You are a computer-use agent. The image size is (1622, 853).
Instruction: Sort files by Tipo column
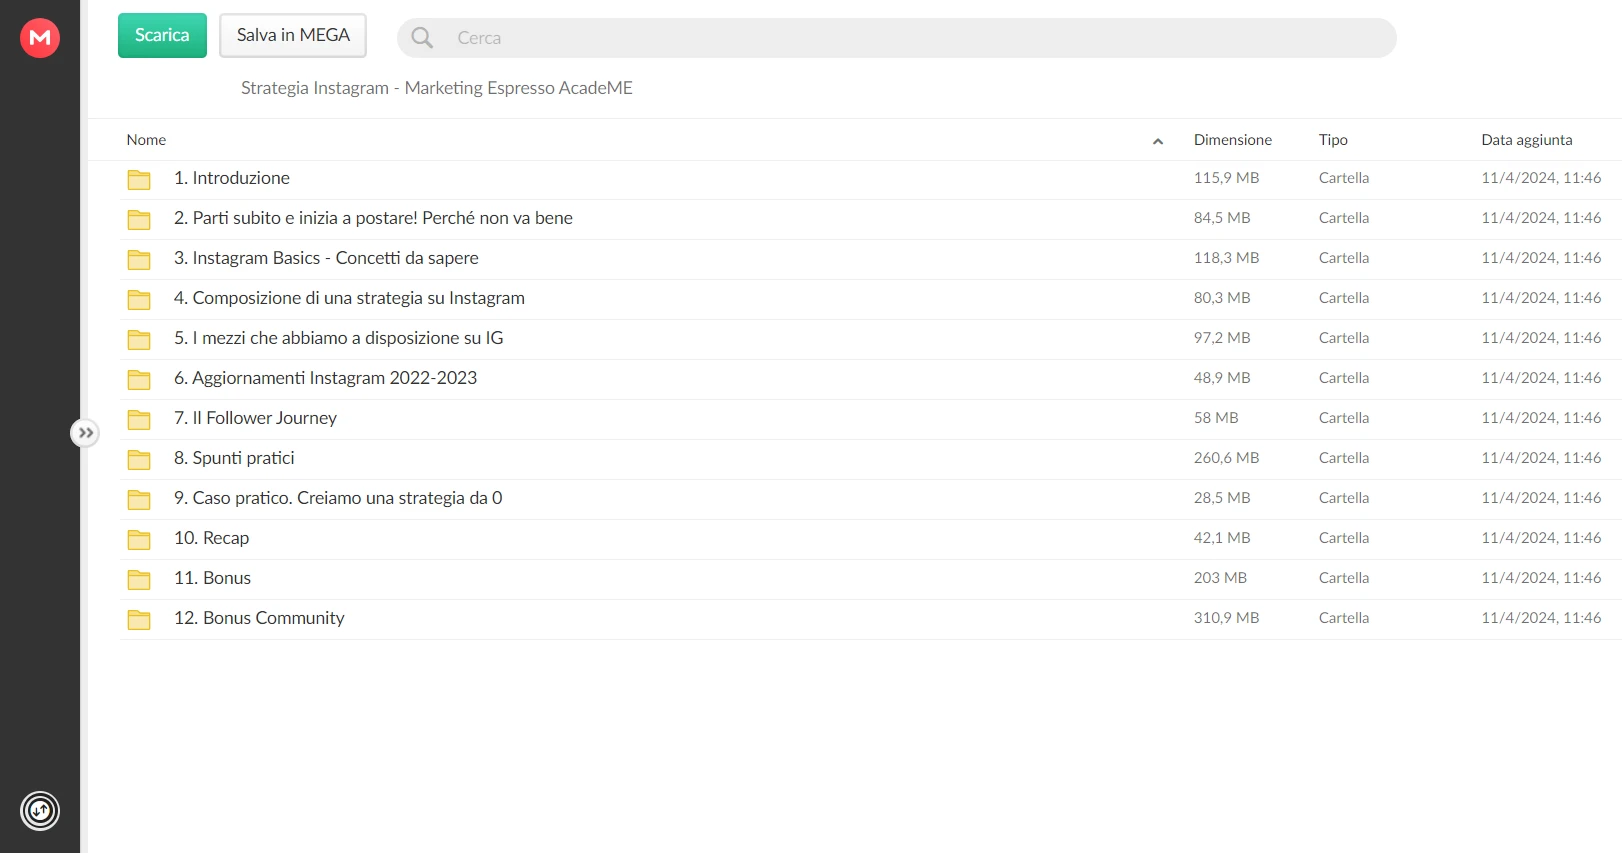(1333, 140)
